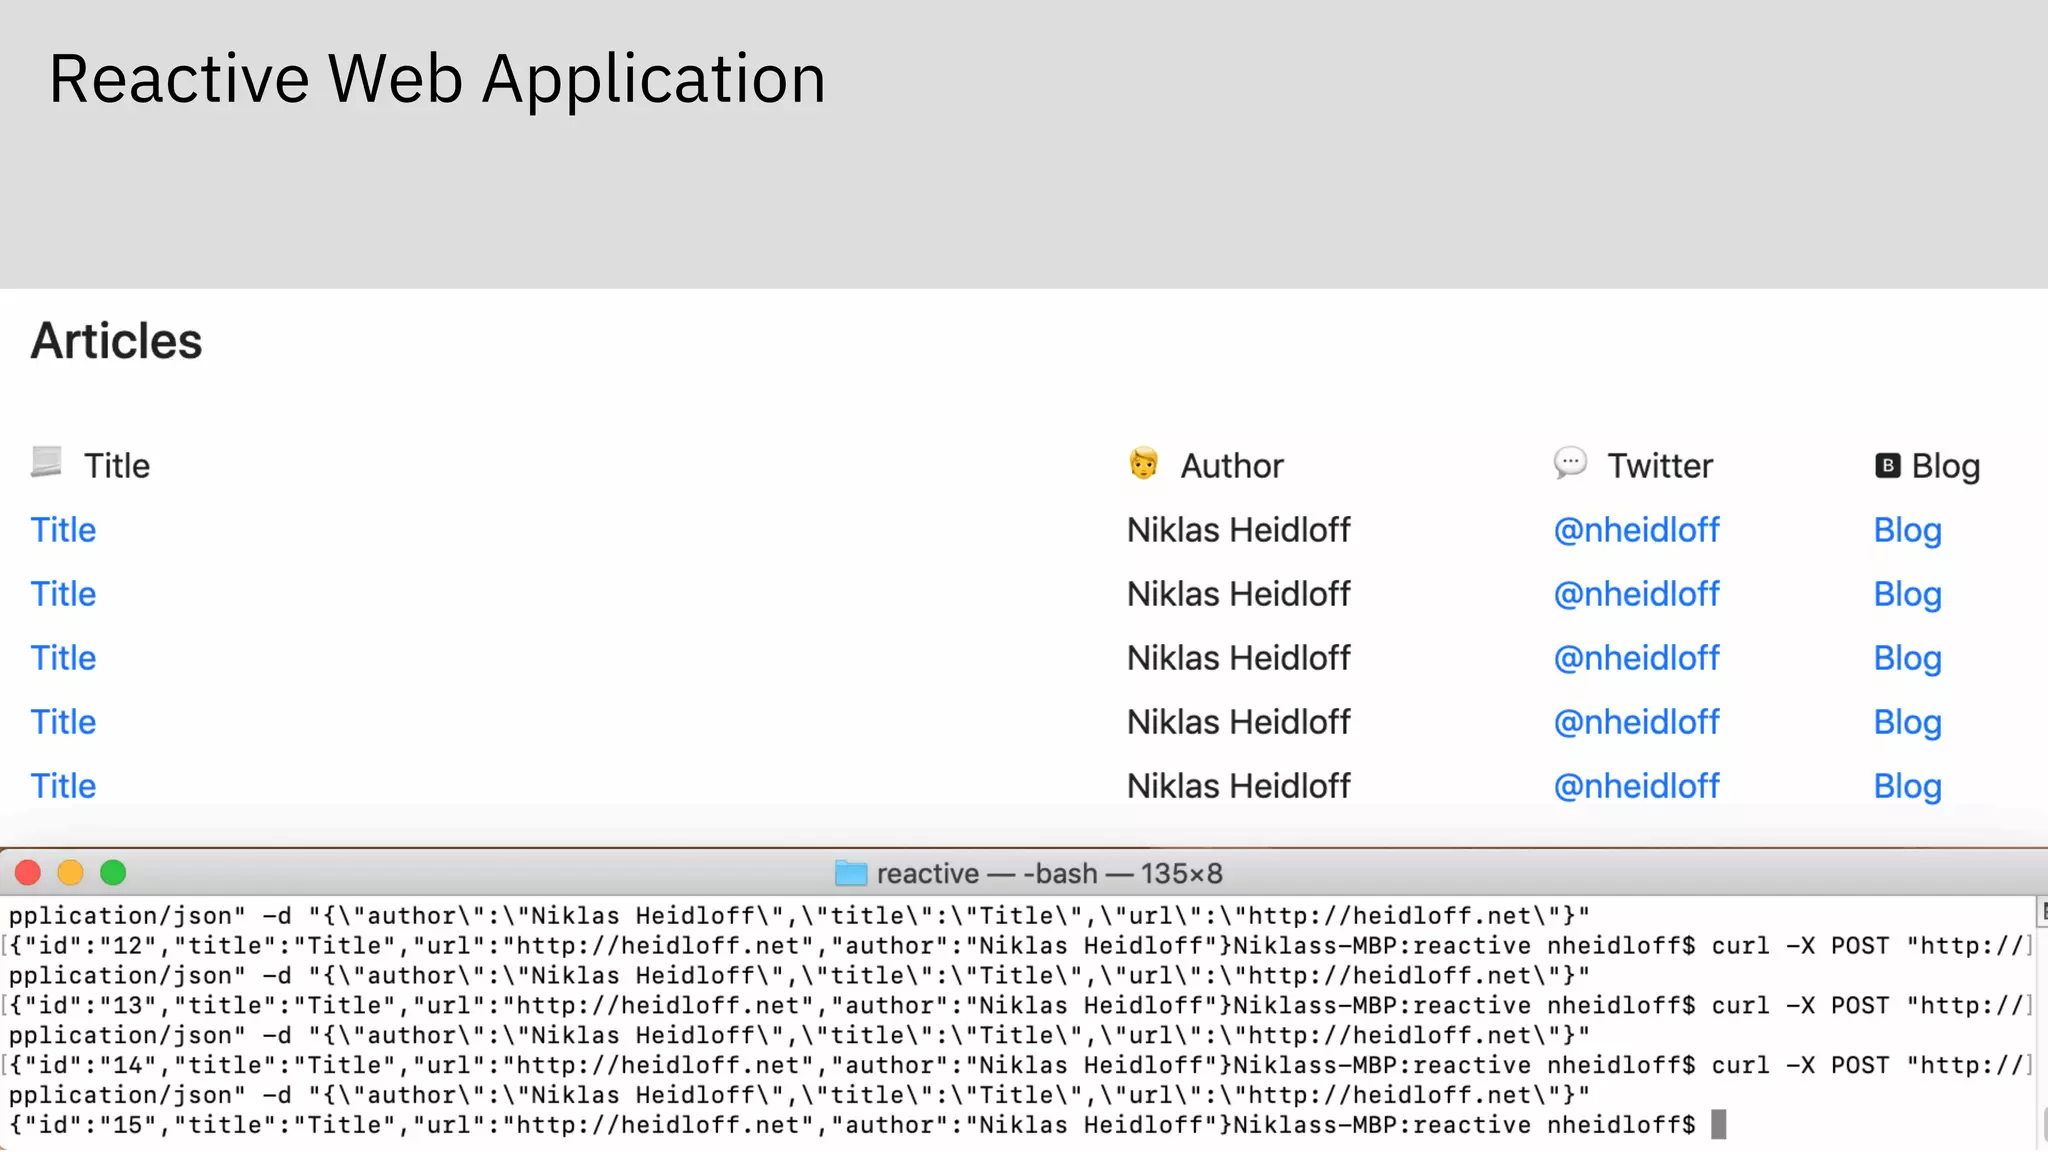Click the person emoji icon next to Author
This screenshot has height=1152, width=2048.
point(1143,463)
